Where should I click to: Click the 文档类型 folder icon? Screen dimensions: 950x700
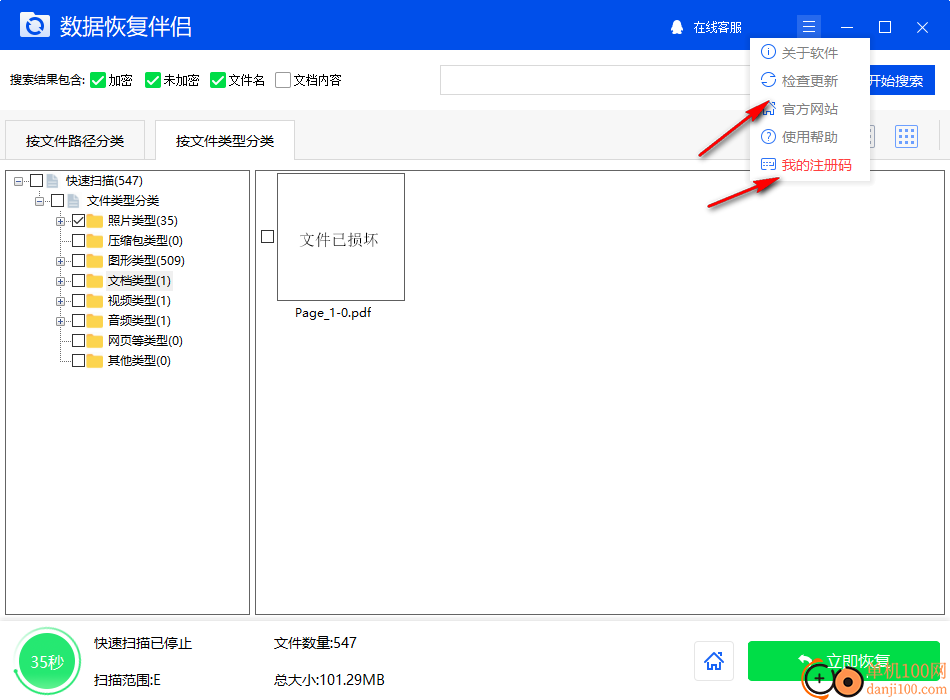click(x=95, y=280)
